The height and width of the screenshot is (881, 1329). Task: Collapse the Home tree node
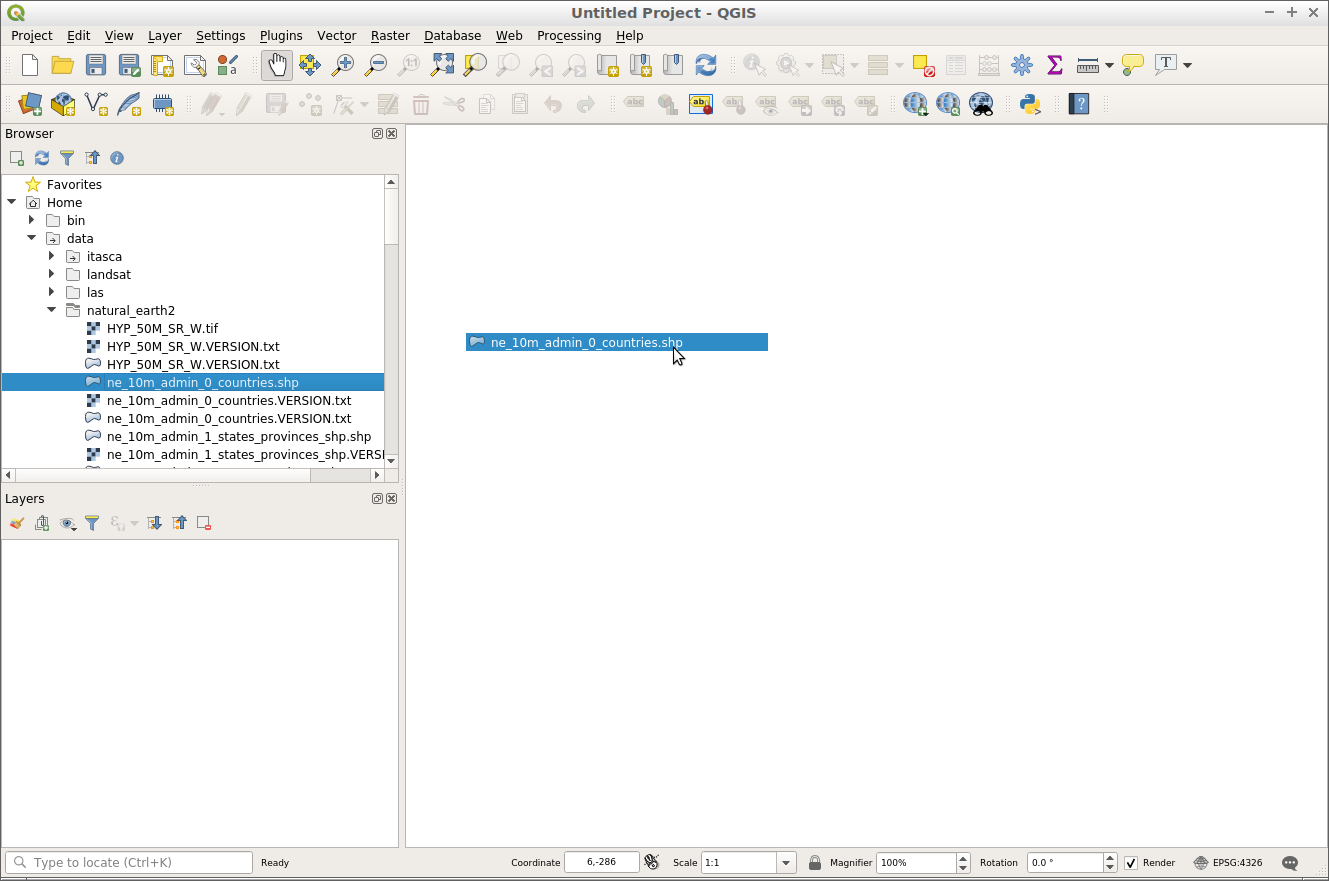click(12, 202)
